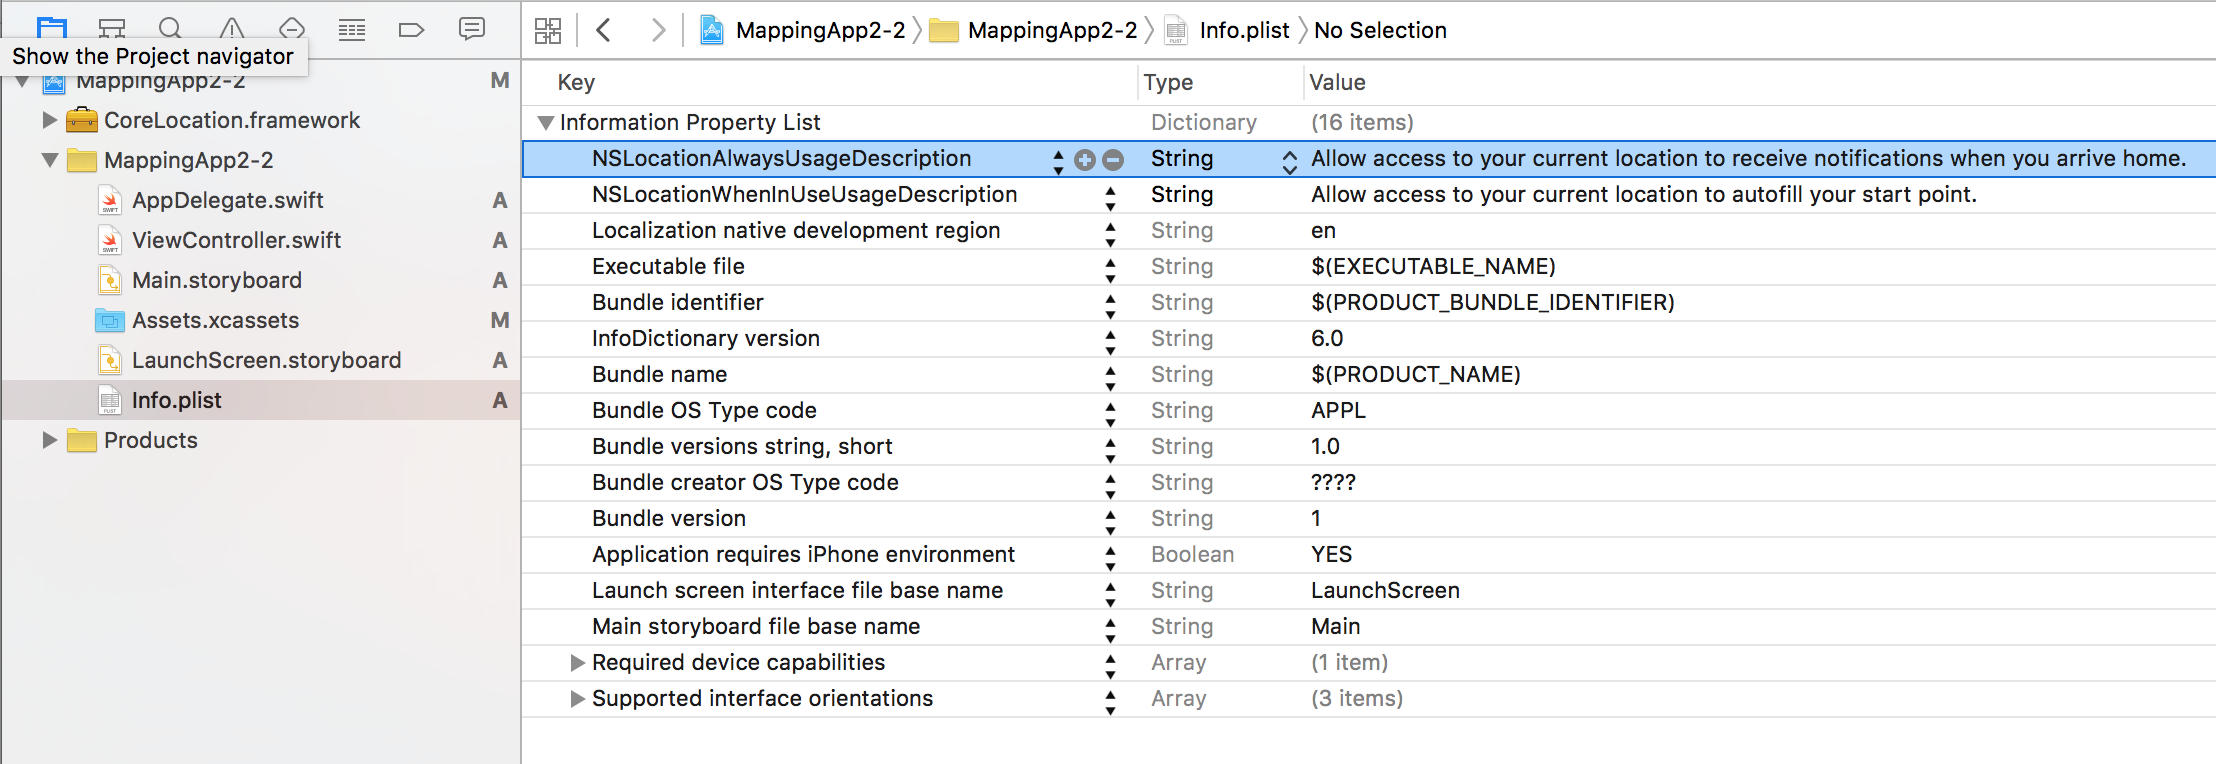Select the Localization native development region row
2216x764 pixels.
[1368, 230]
